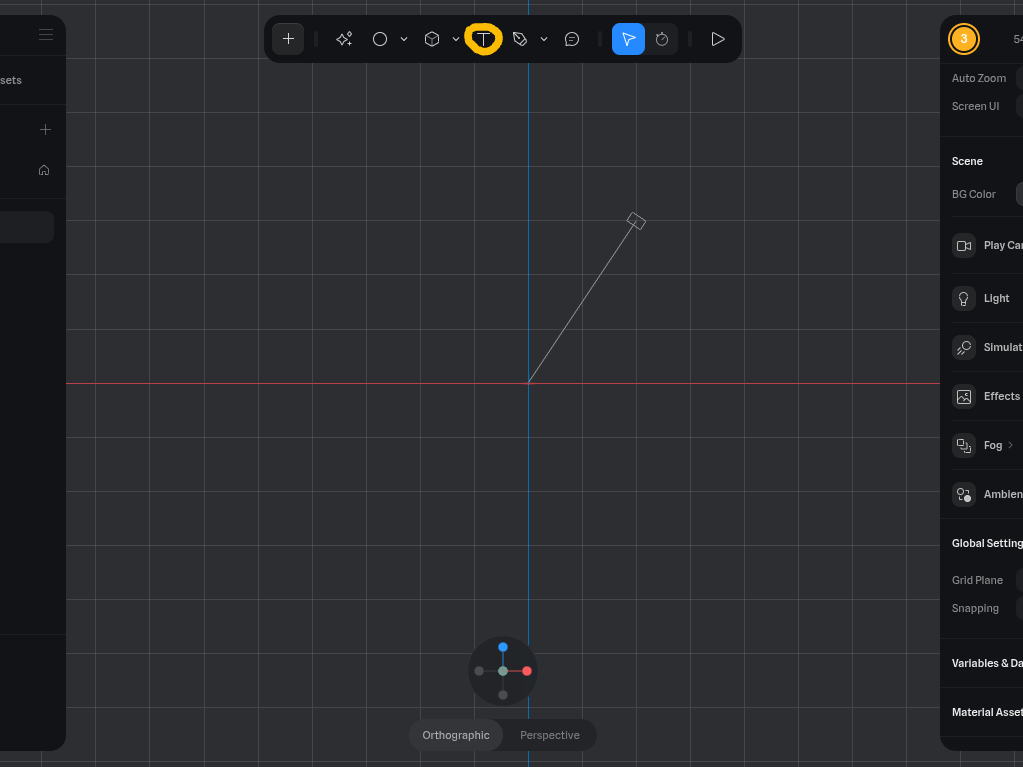
Task: Open the Effects image icon
Action: tap(964, 397)
